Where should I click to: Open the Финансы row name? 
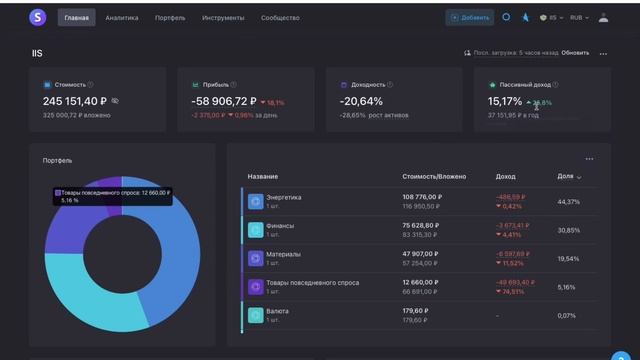pos(280,226)
